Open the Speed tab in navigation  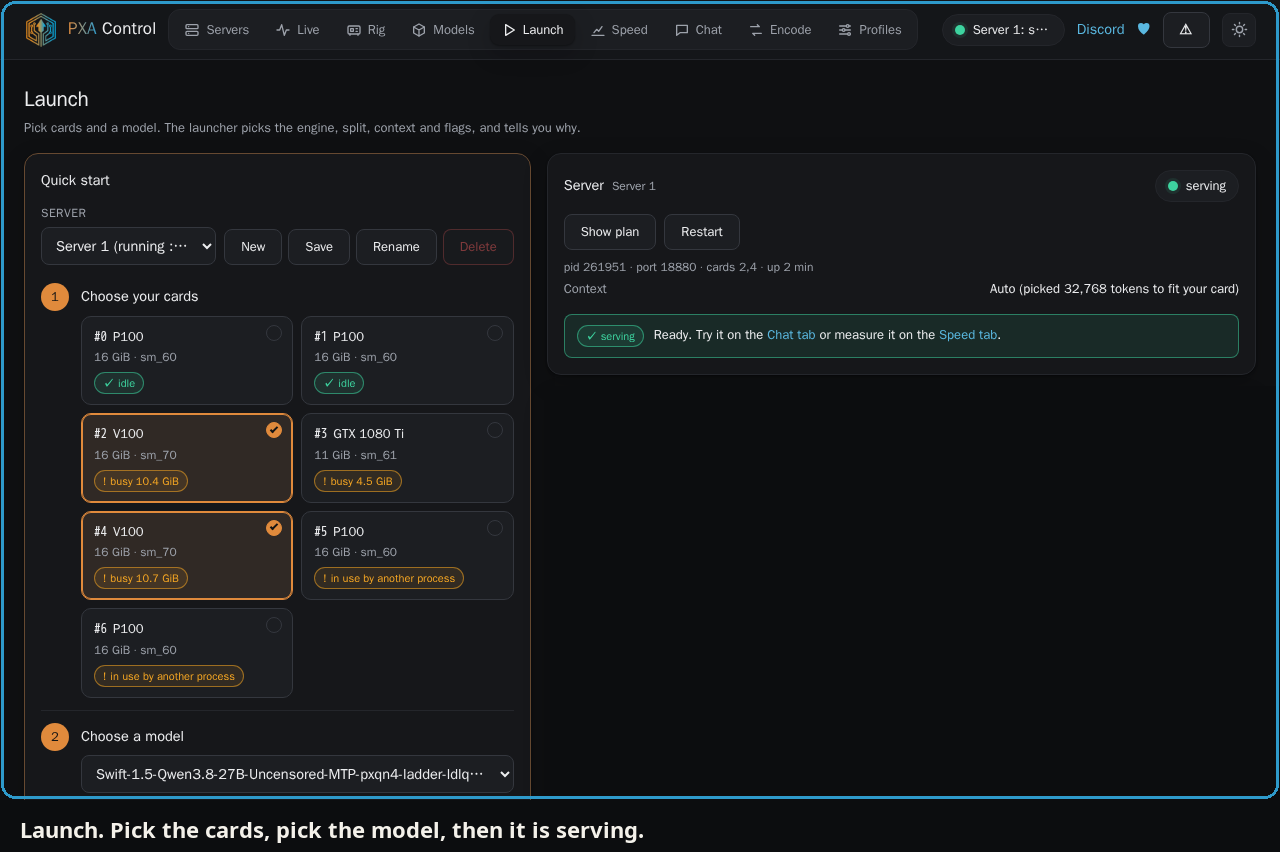(619, 30)
